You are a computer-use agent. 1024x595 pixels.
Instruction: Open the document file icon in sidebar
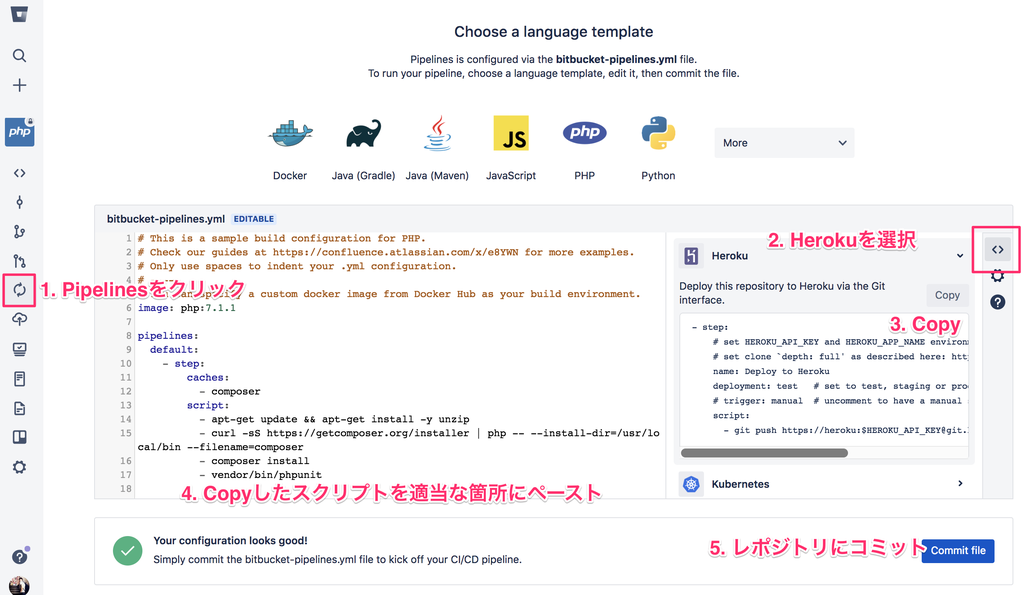pos(20,408)
